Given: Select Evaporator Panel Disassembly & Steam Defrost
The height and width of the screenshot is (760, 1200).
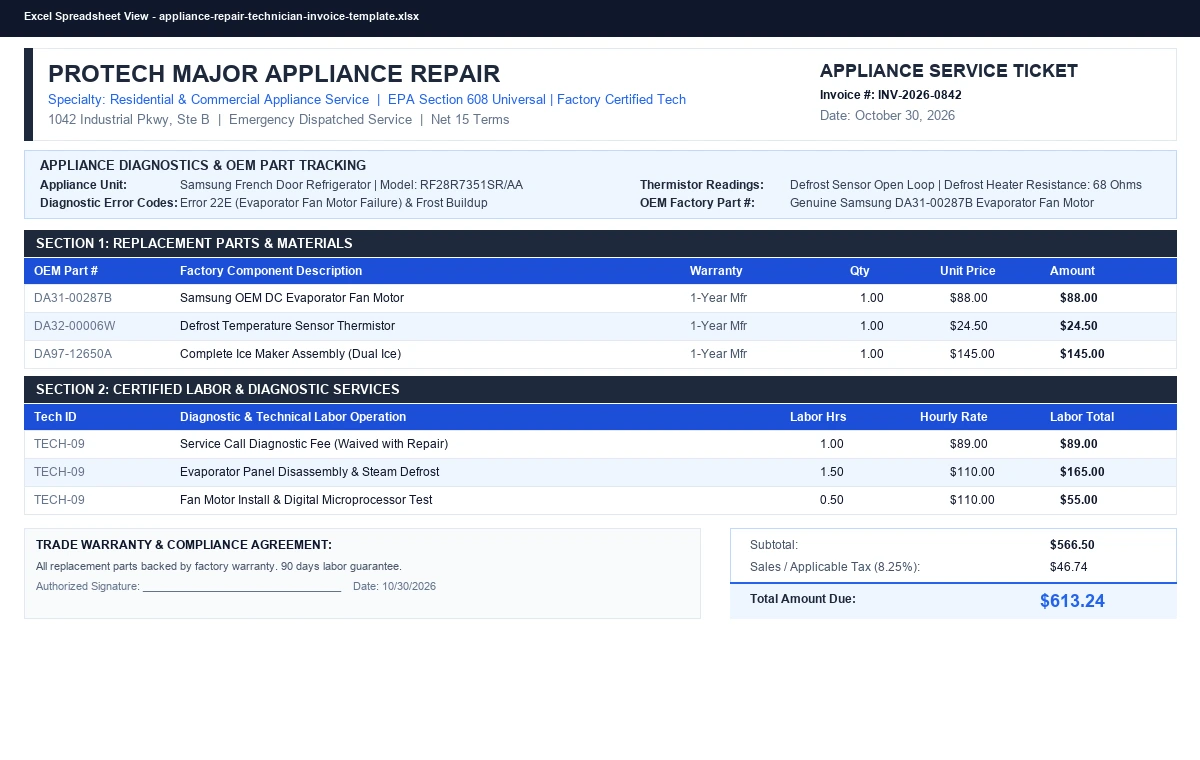Looking at the screenshot, I should coord(310,472).
